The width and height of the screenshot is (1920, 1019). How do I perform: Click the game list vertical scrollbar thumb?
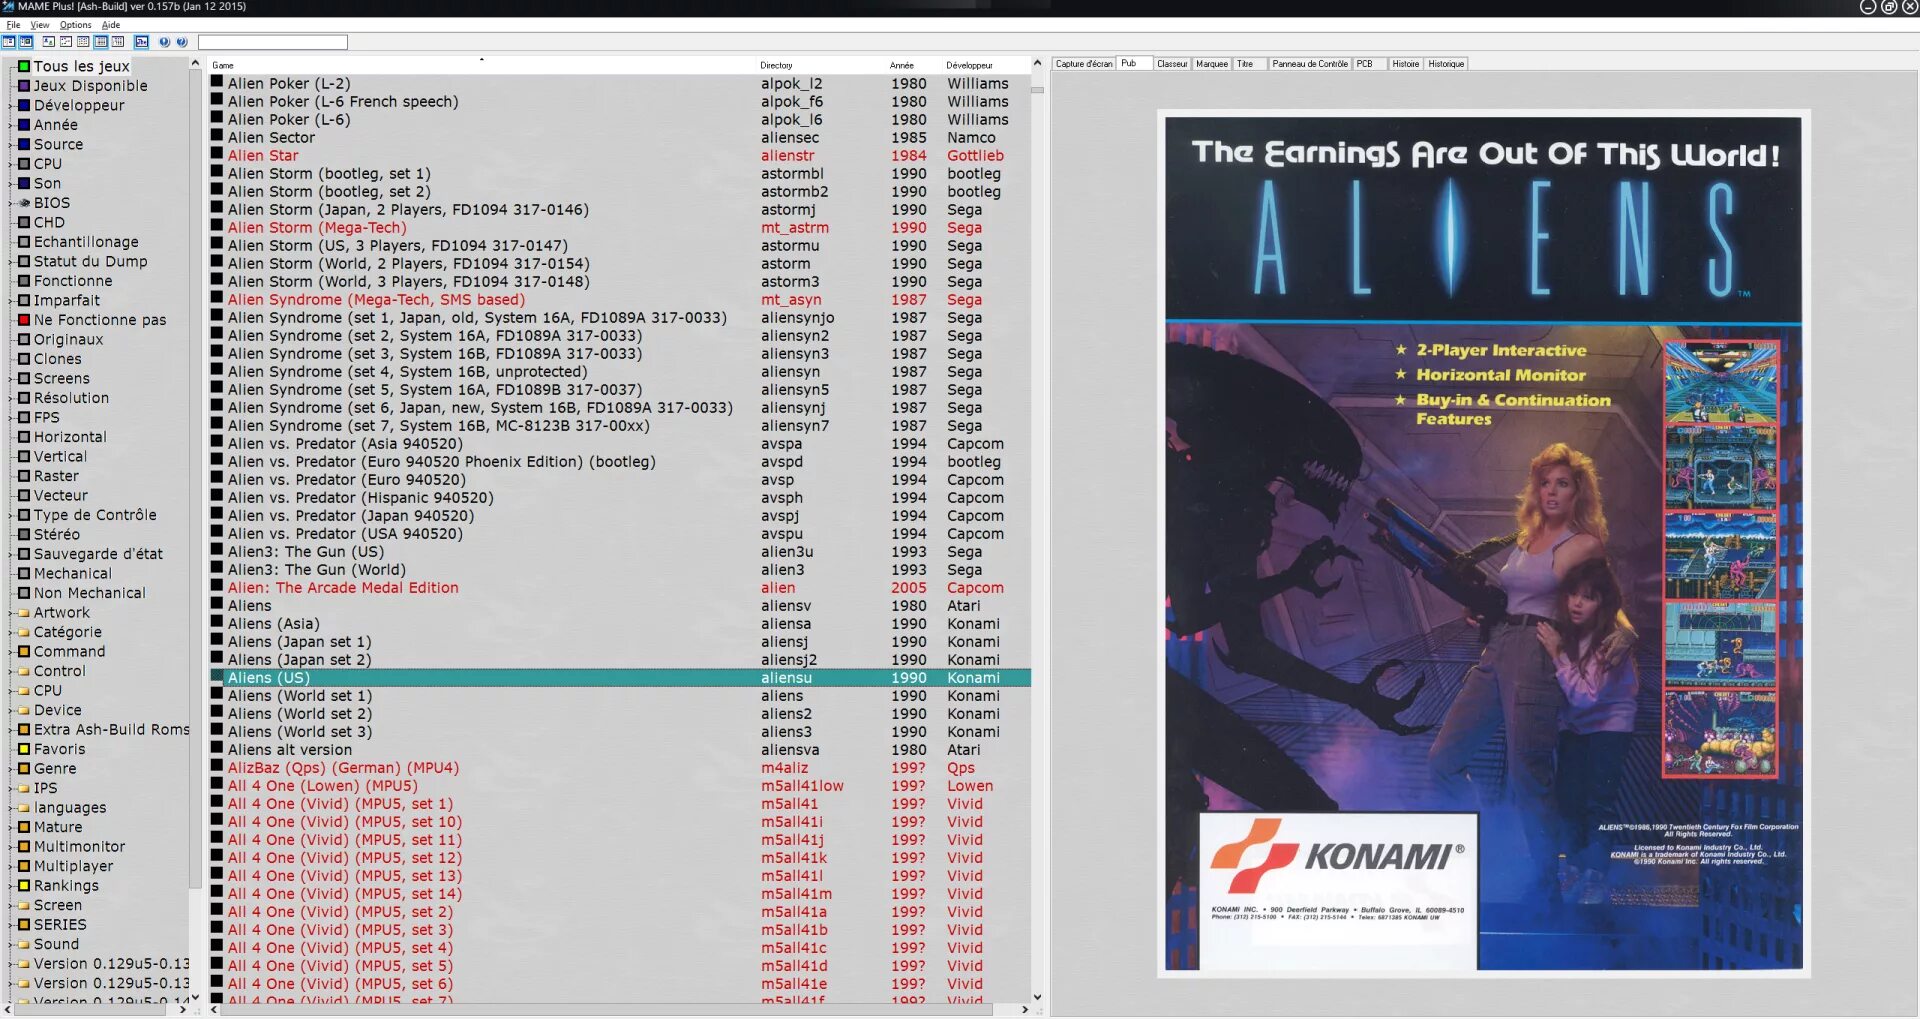coord(1037,90)
